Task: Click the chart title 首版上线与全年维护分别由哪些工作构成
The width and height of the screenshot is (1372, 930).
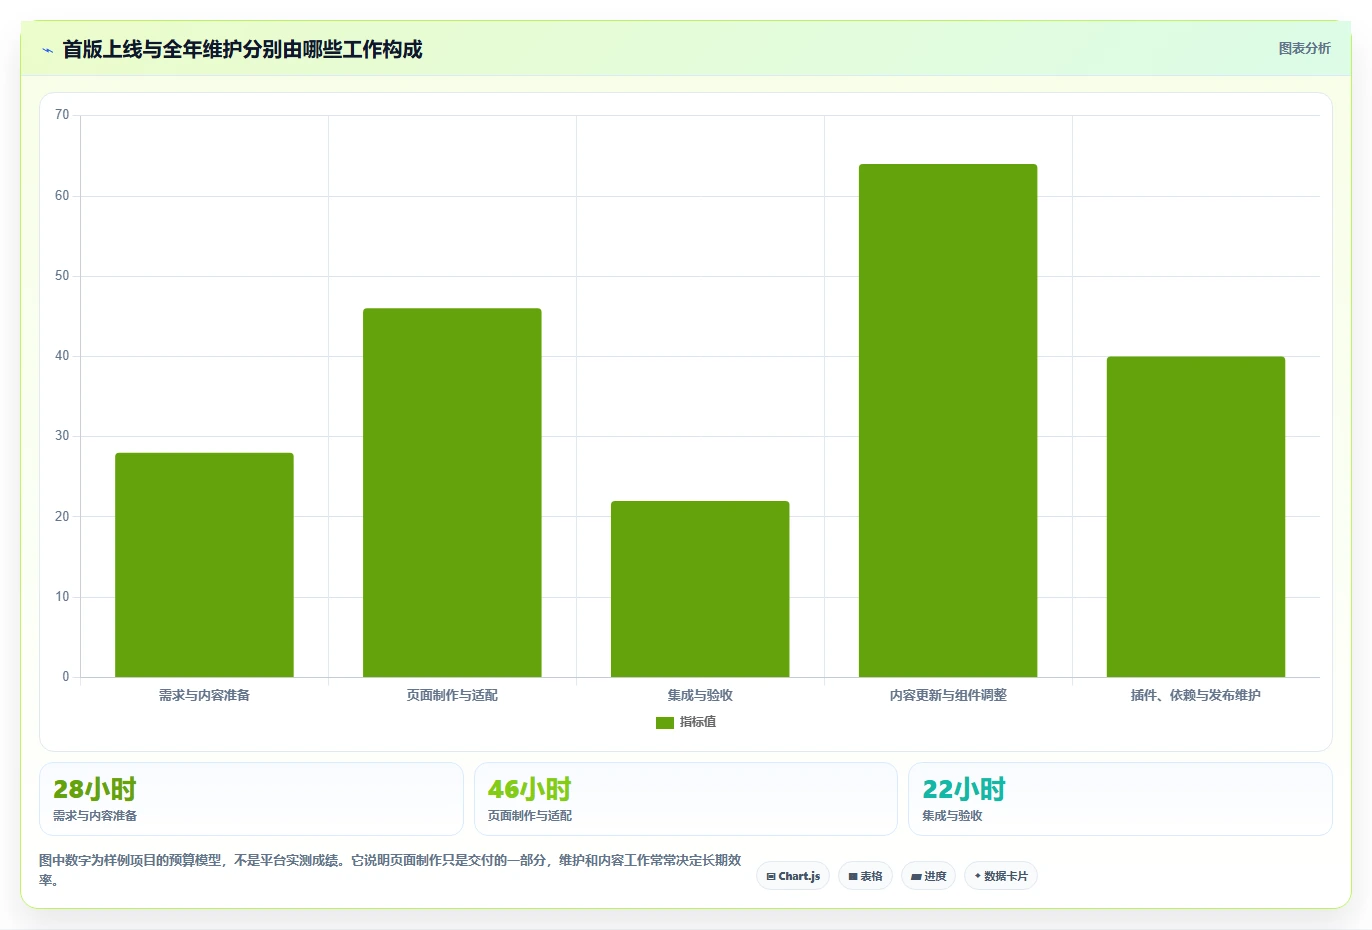Action: (242, 49)
